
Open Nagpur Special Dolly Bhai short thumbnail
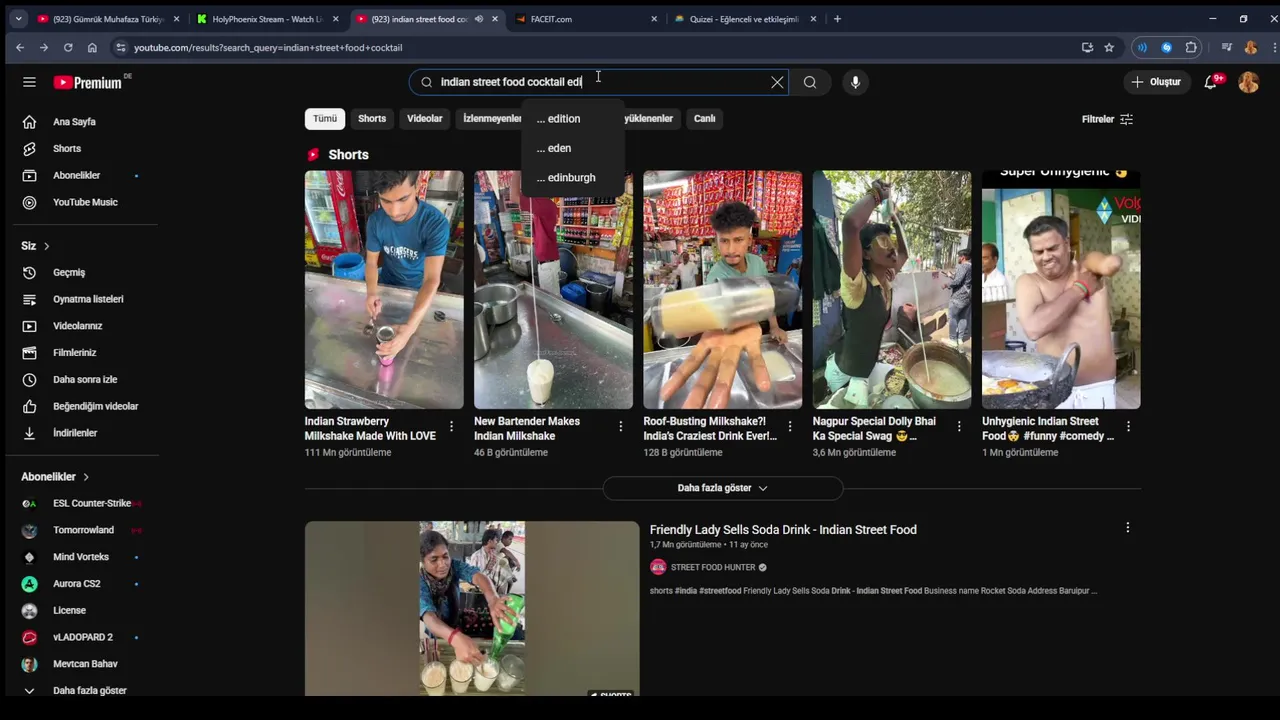pyautogui.click(x=892, y=290)
